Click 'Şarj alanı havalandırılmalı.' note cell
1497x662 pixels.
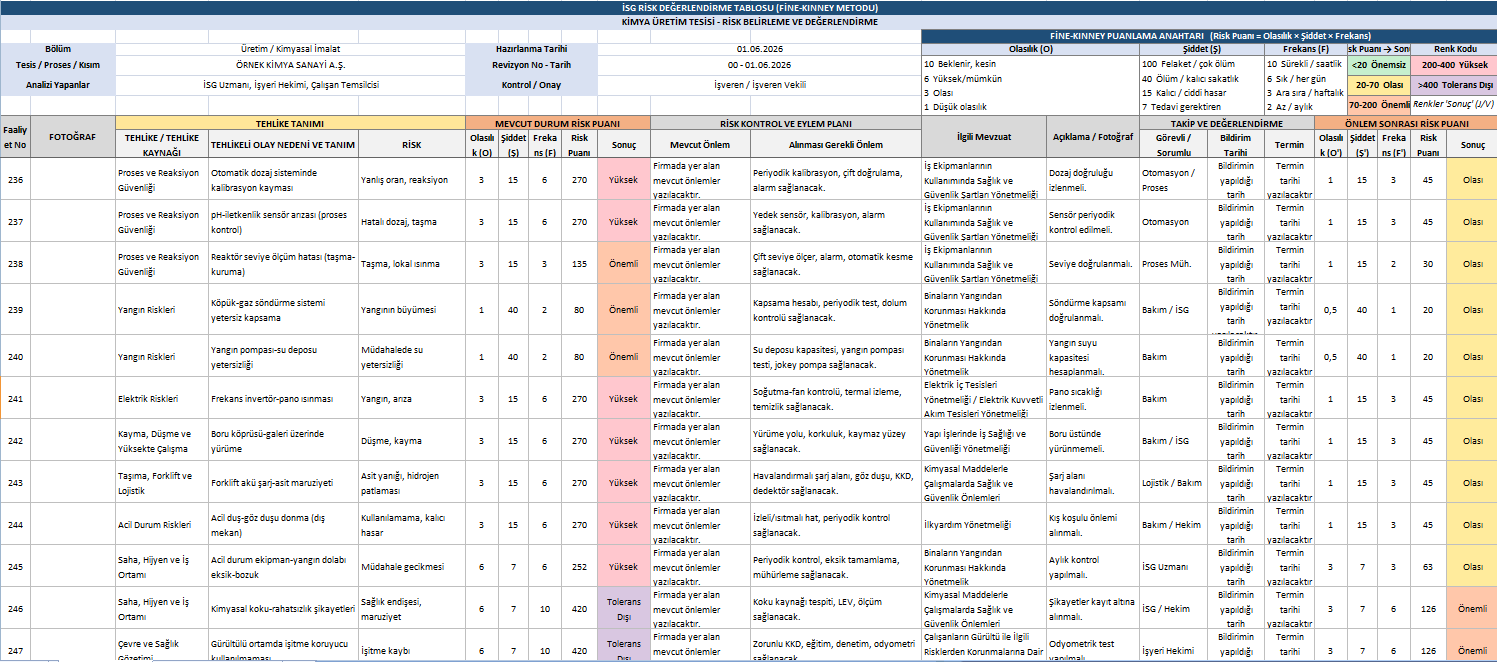[x=1093, y=482]
